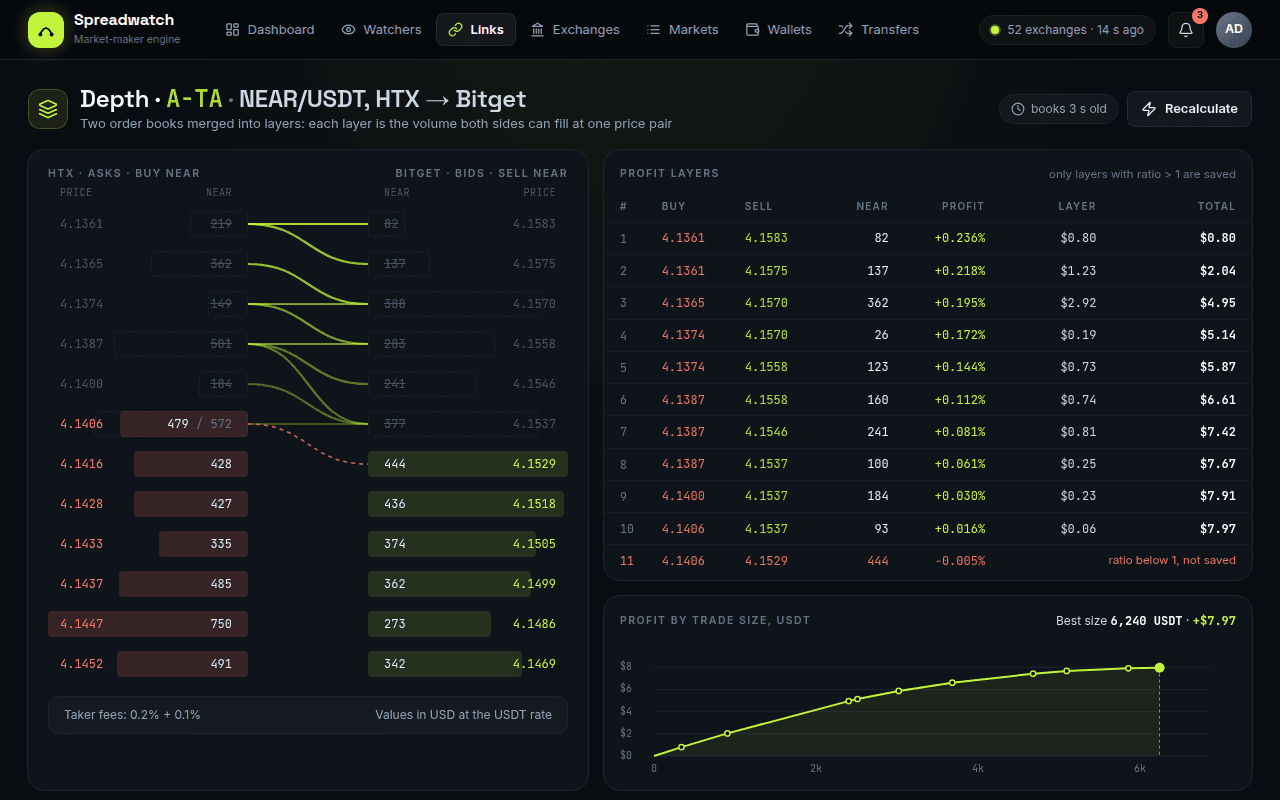This screenshot has width=1280, height=800.
Task: Click consumed HTX ask 219 at 4.1361
Action: (x=219, y=224)
